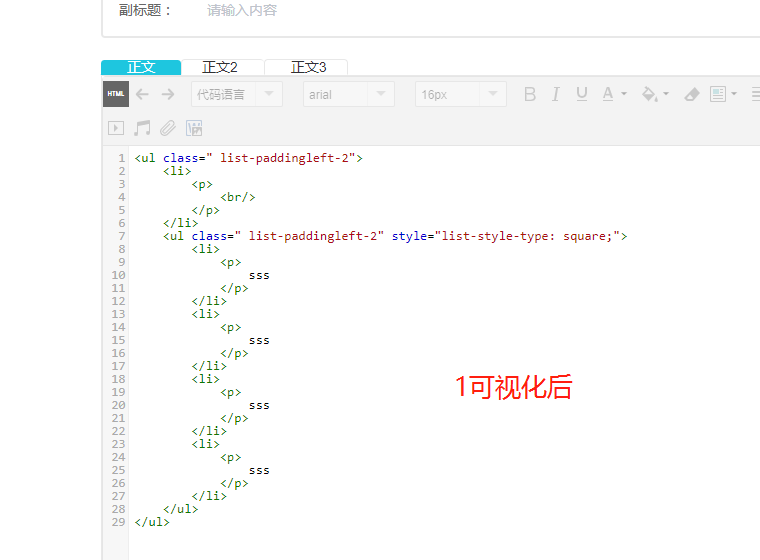Insert attachment with the paperclip icon
This screenshot has width=760, height=560.
coord(168,128)
